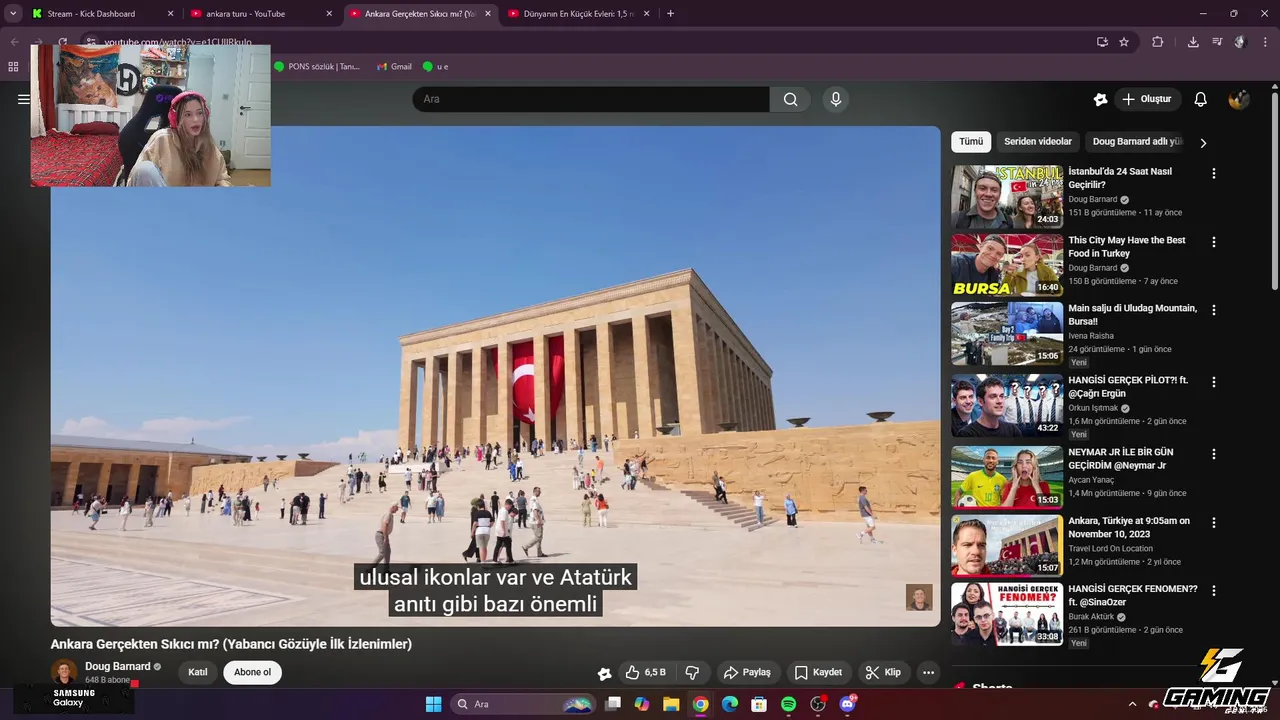The height and width of the screenshot is (720, 1280).
Task: Open options for NEYMAR JR video
Action: (1214, 454)
